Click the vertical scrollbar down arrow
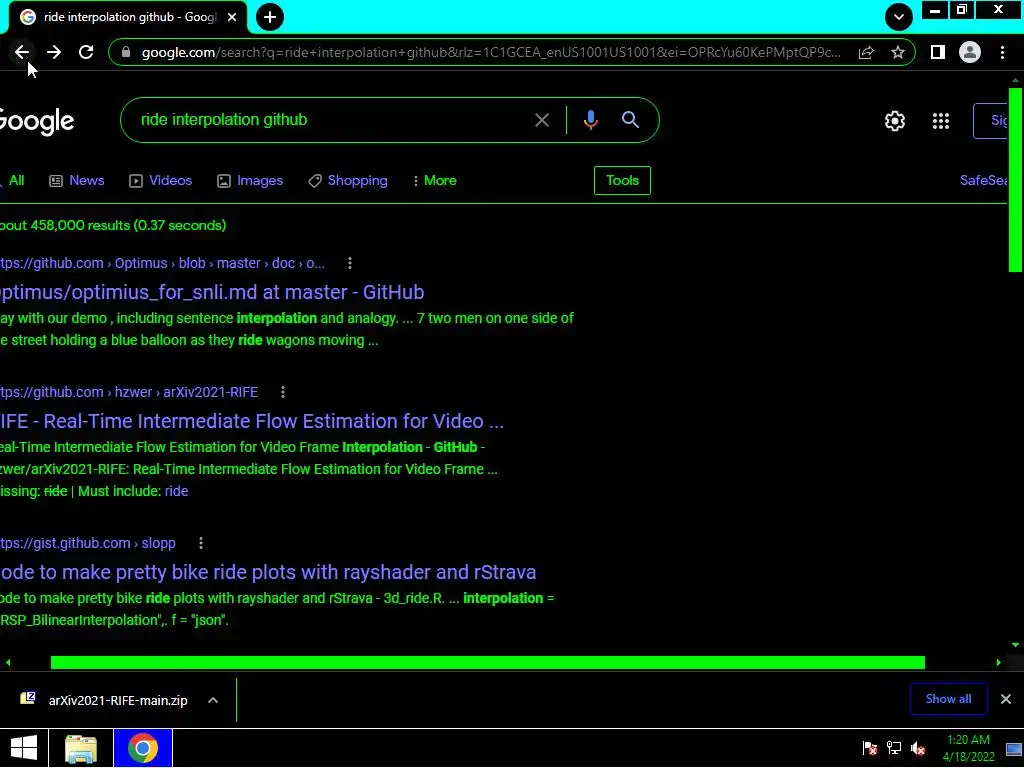Image resolution: width=1024 pixels, height=768 pixels. click(1015, 645)
